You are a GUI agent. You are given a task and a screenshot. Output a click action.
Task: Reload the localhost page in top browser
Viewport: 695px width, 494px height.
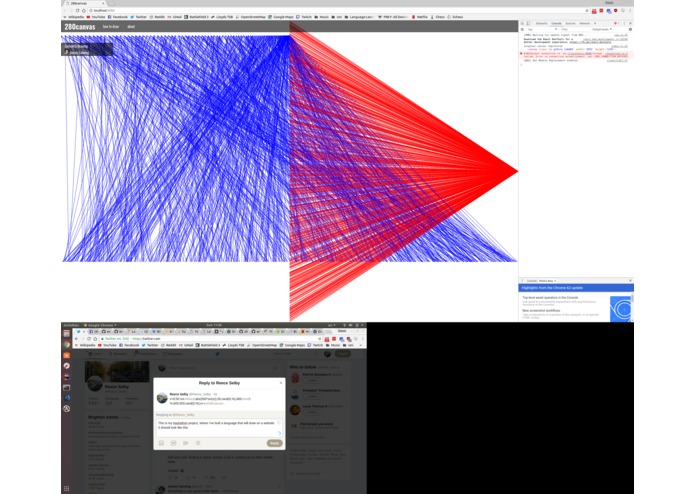(78, 10)
